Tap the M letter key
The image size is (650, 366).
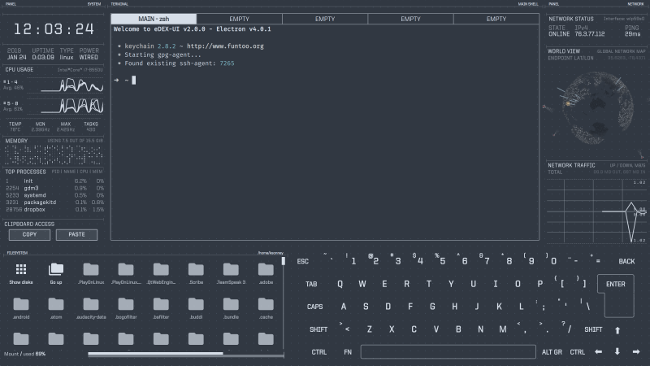point(502,329)
